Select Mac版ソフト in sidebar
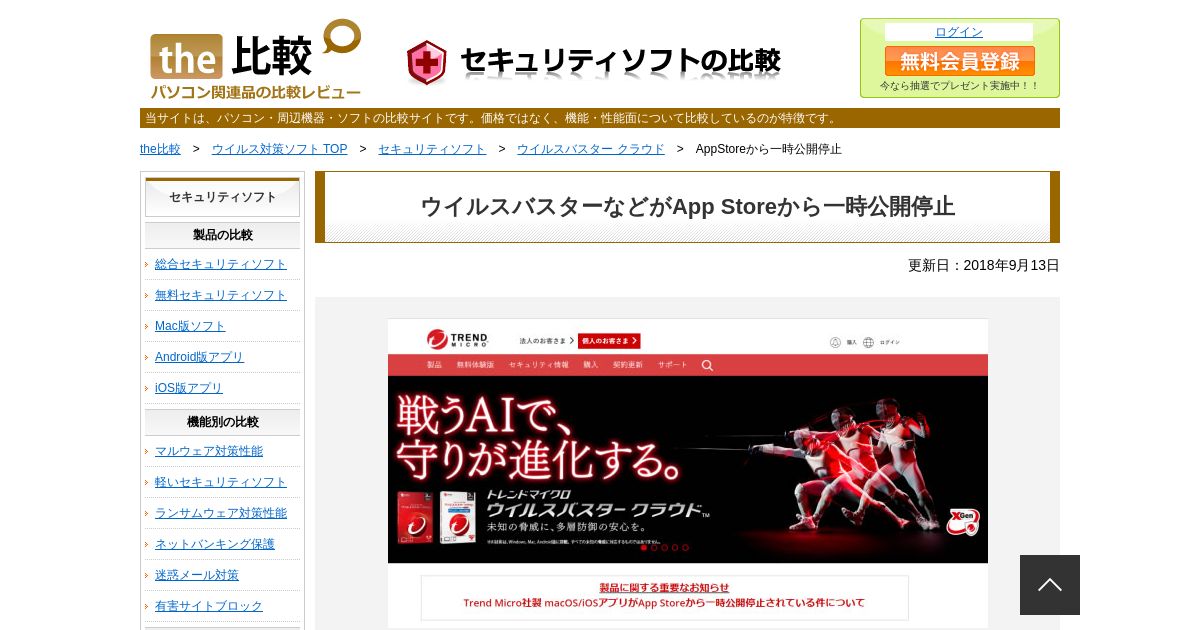The width and height of the screenshot is (1200, 630). pos(190,326)
